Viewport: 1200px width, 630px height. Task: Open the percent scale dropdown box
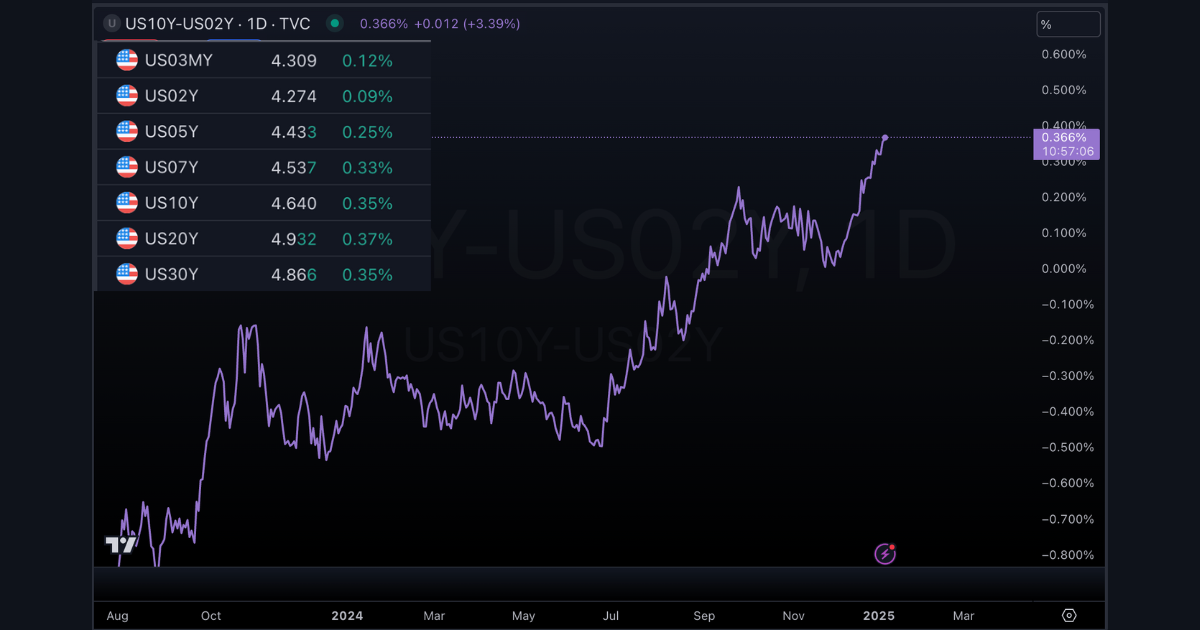click(1068, 24)
